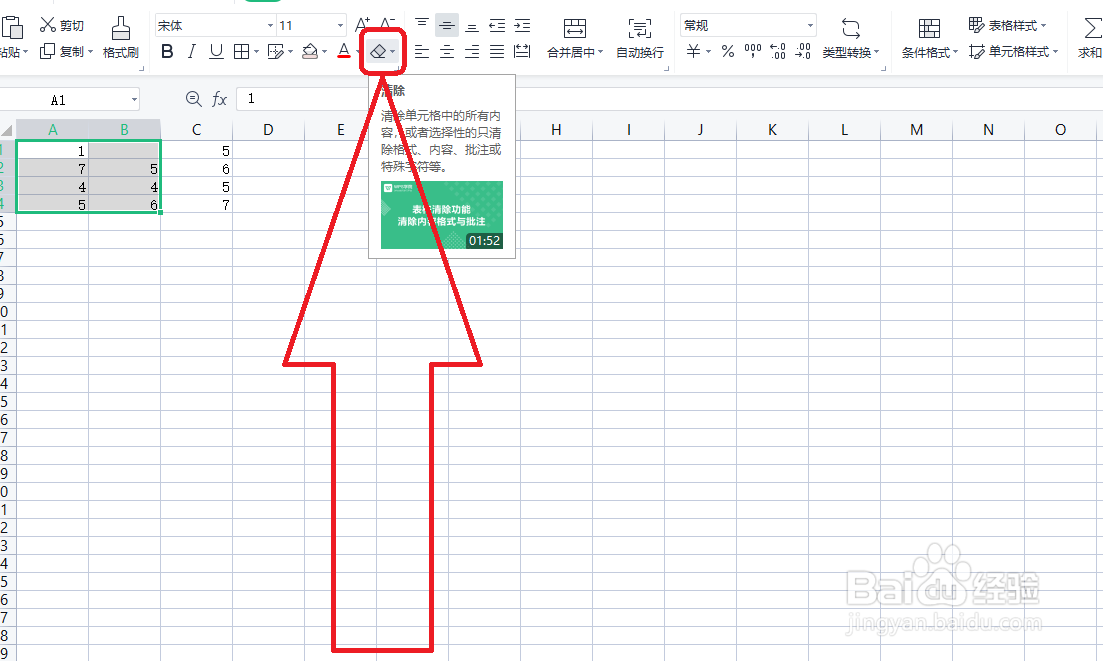Screen dimensions: 1103x661
Task: Open number group dialog launcher
Action: [883, 69]
